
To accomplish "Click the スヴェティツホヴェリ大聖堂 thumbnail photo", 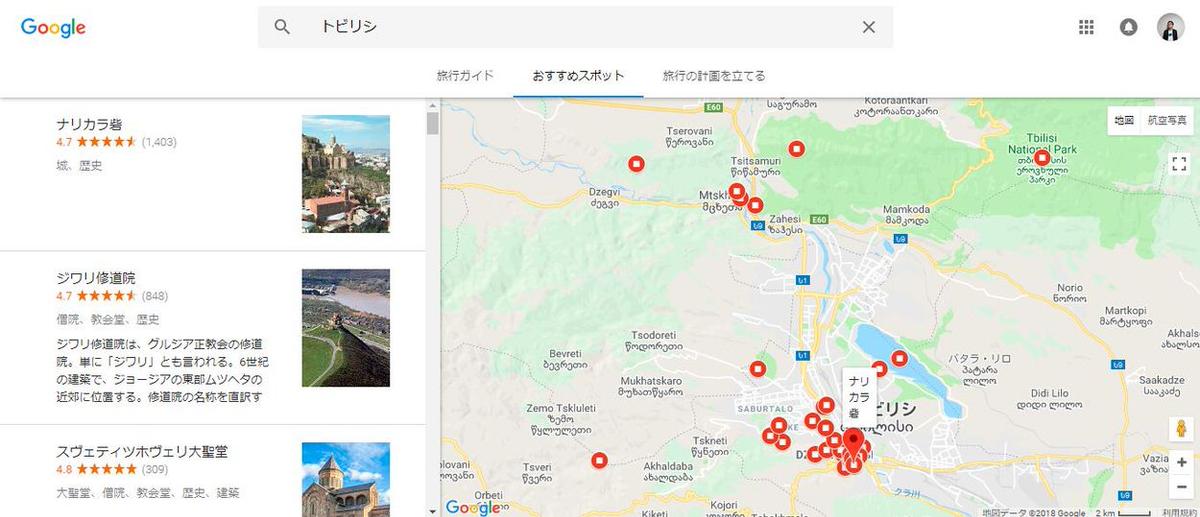I will (x=346, y=479).
